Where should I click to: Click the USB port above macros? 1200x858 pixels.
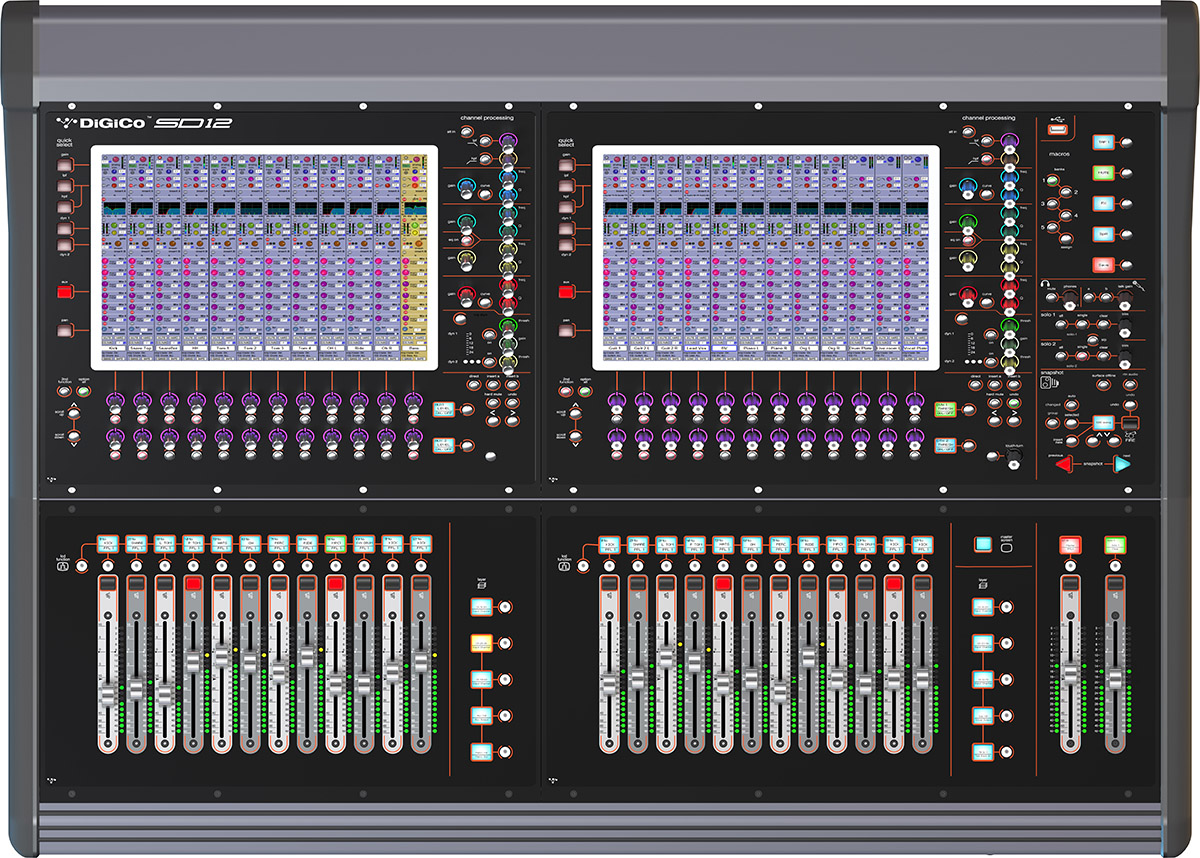coord(1058,130)
